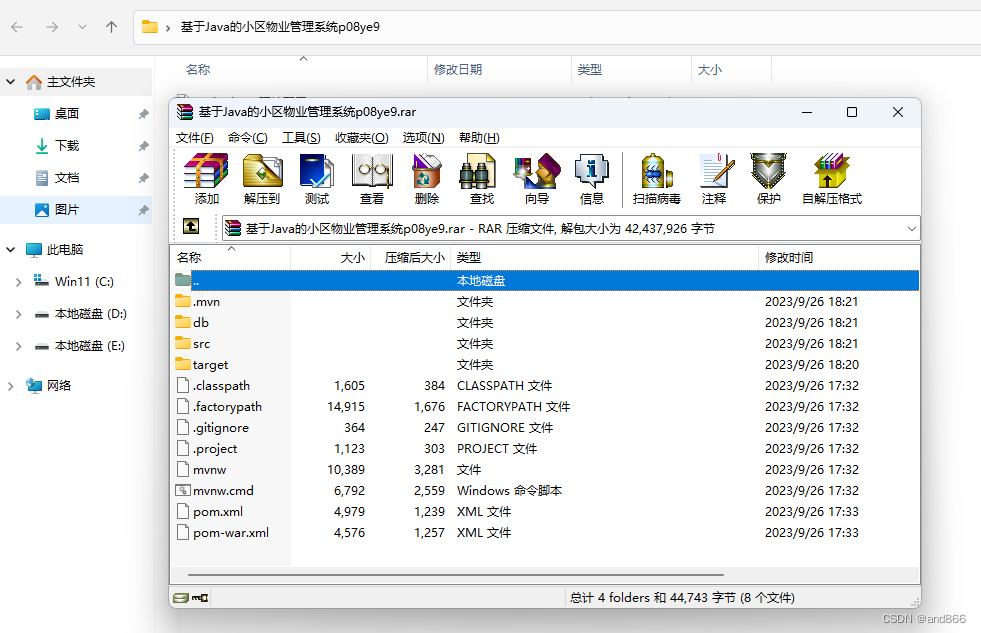Select the mvnw.cmd file
The height and width of the screenshot is (633, 981).
[x=545, y=491]
